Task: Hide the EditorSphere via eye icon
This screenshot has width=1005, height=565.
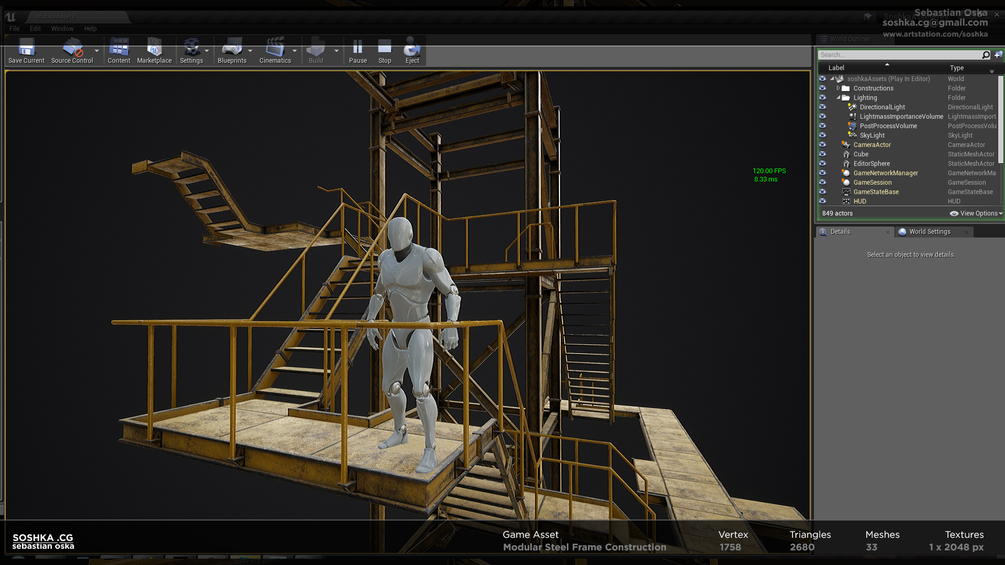Action: 822,163
